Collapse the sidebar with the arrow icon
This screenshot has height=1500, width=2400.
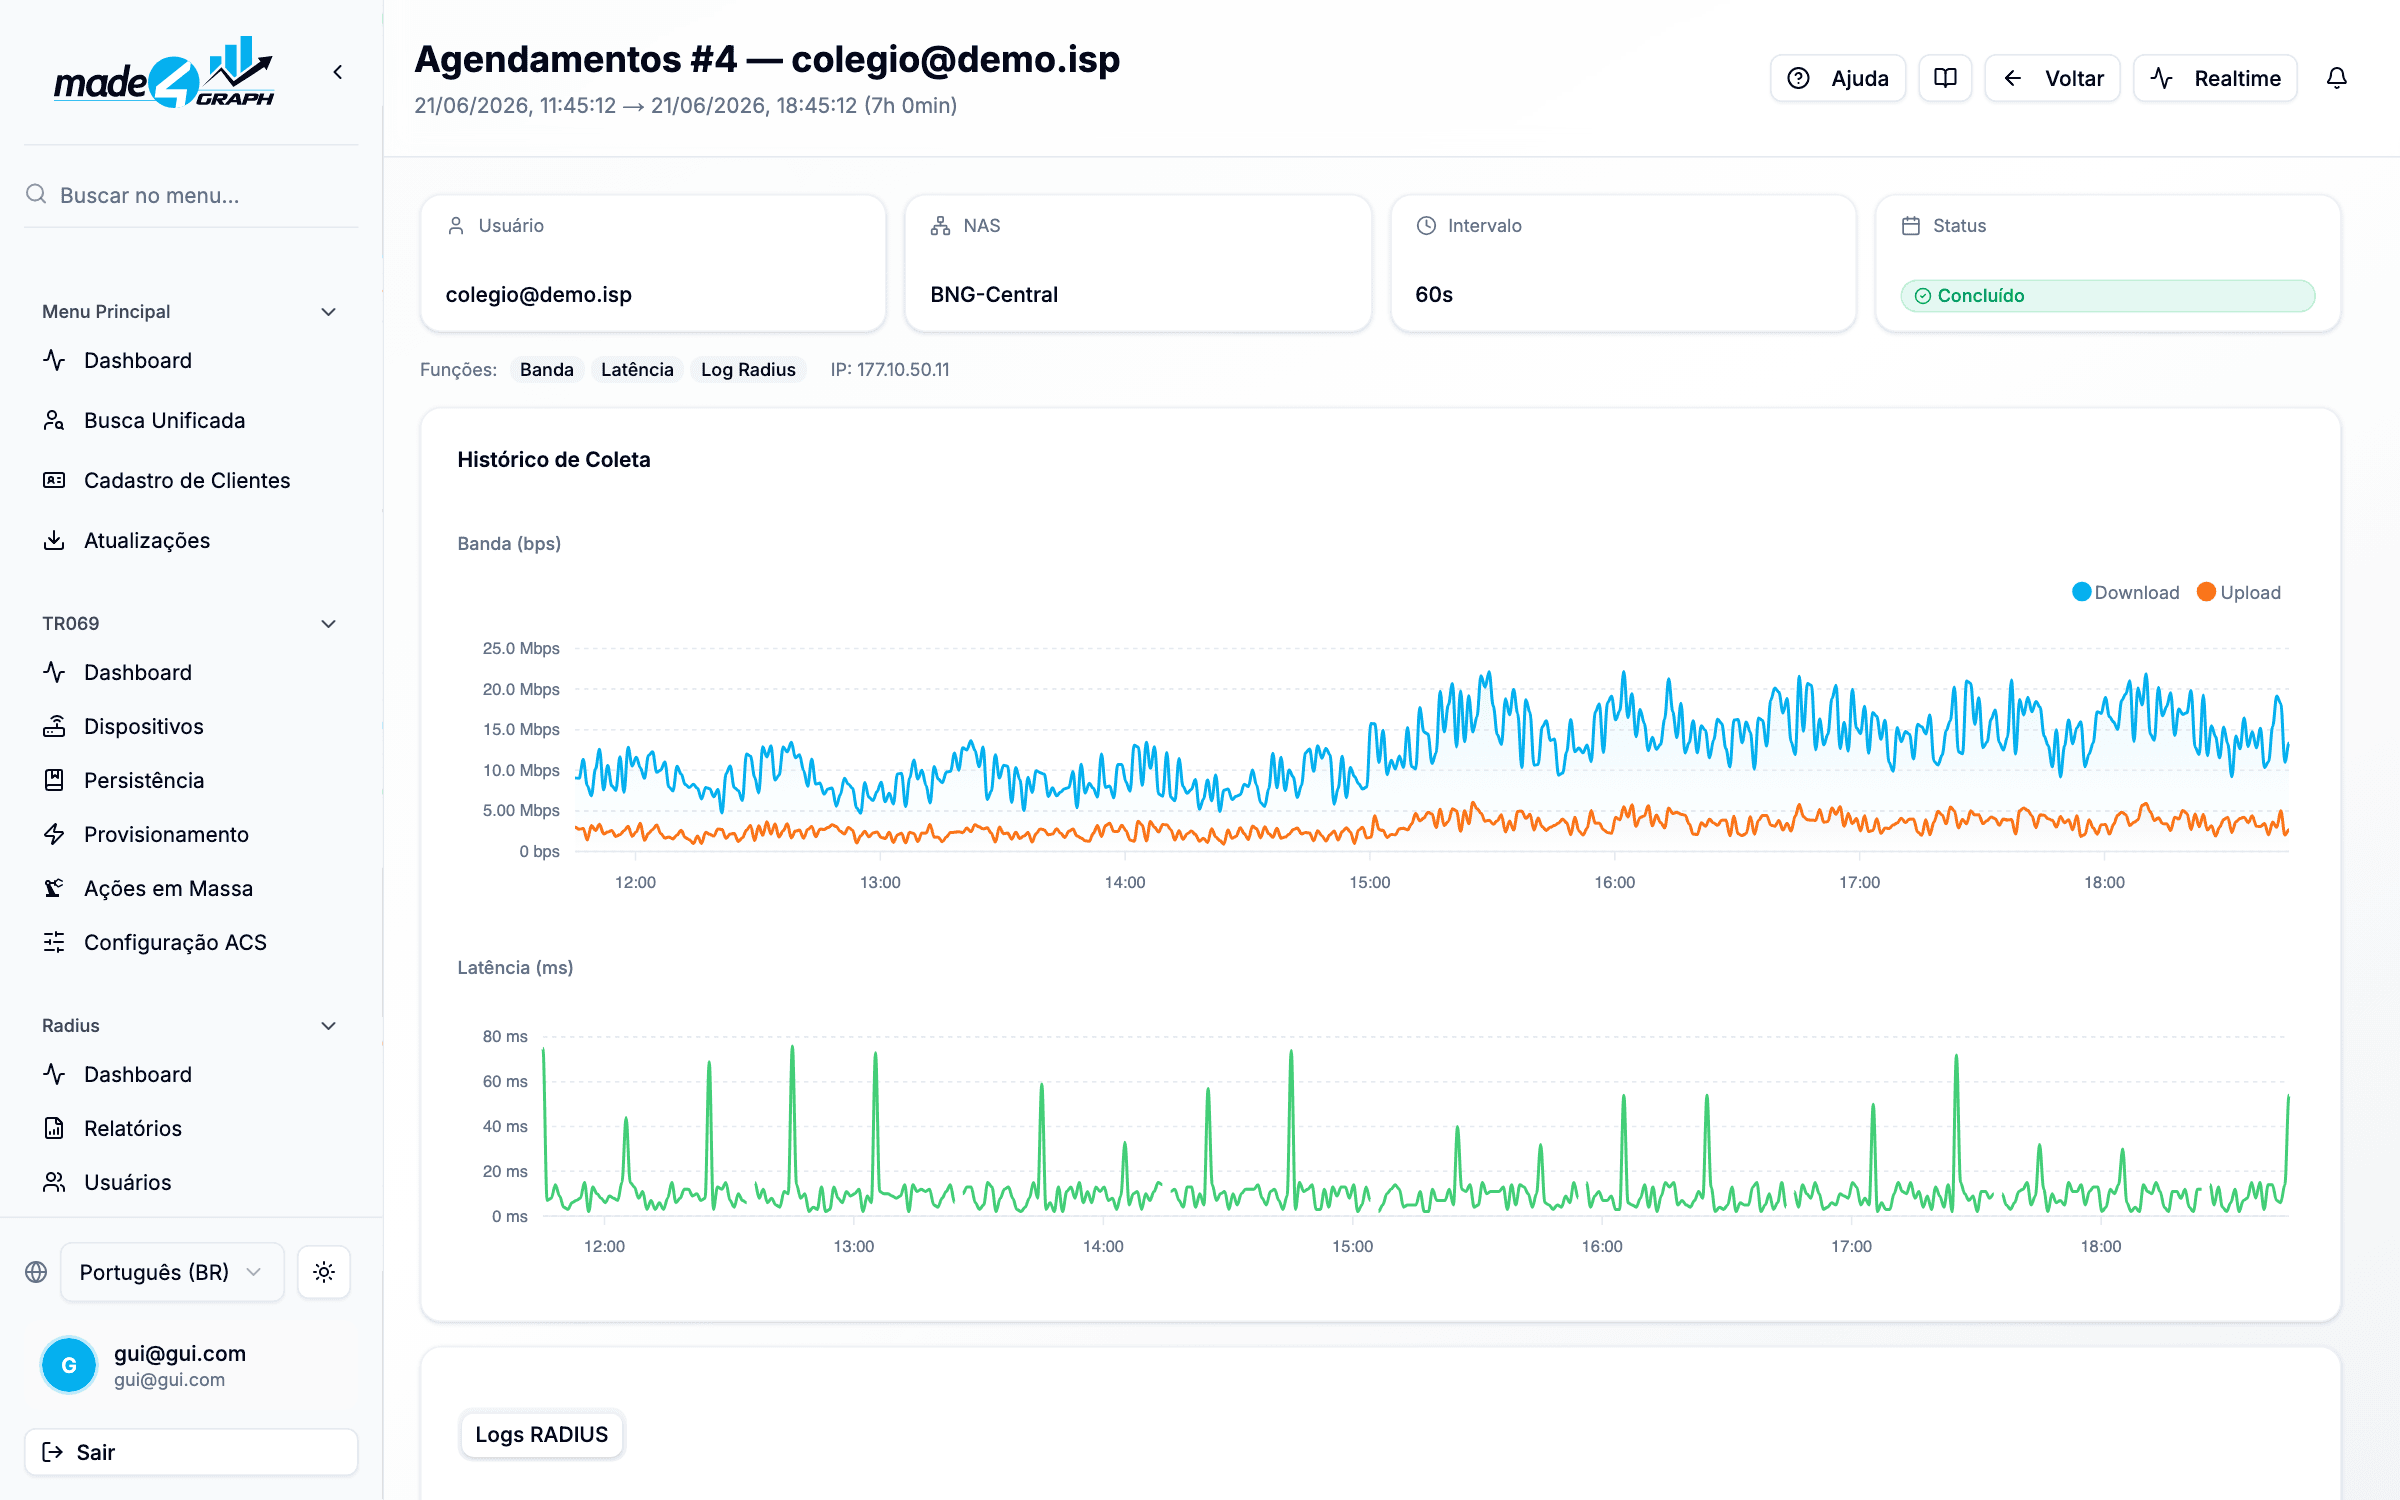[338, 72]
